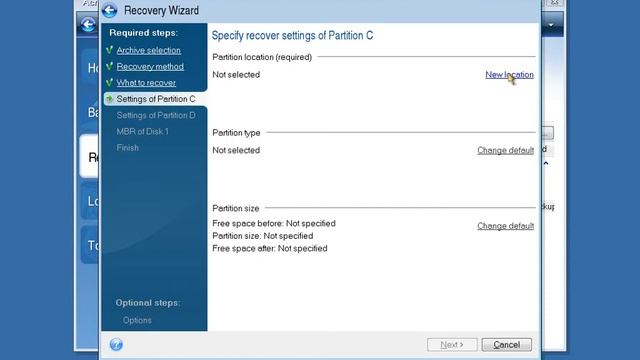The height and width of the screenshot is (360, 640).
Task: Click the 'Specify recover settings of Partition C' heading
Action: click(x=292, y=36)
